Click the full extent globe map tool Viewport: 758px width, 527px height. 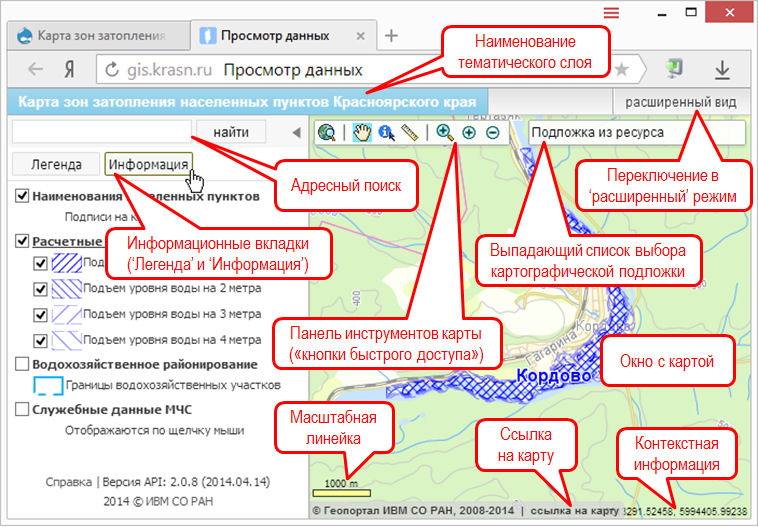pos(327,132)
